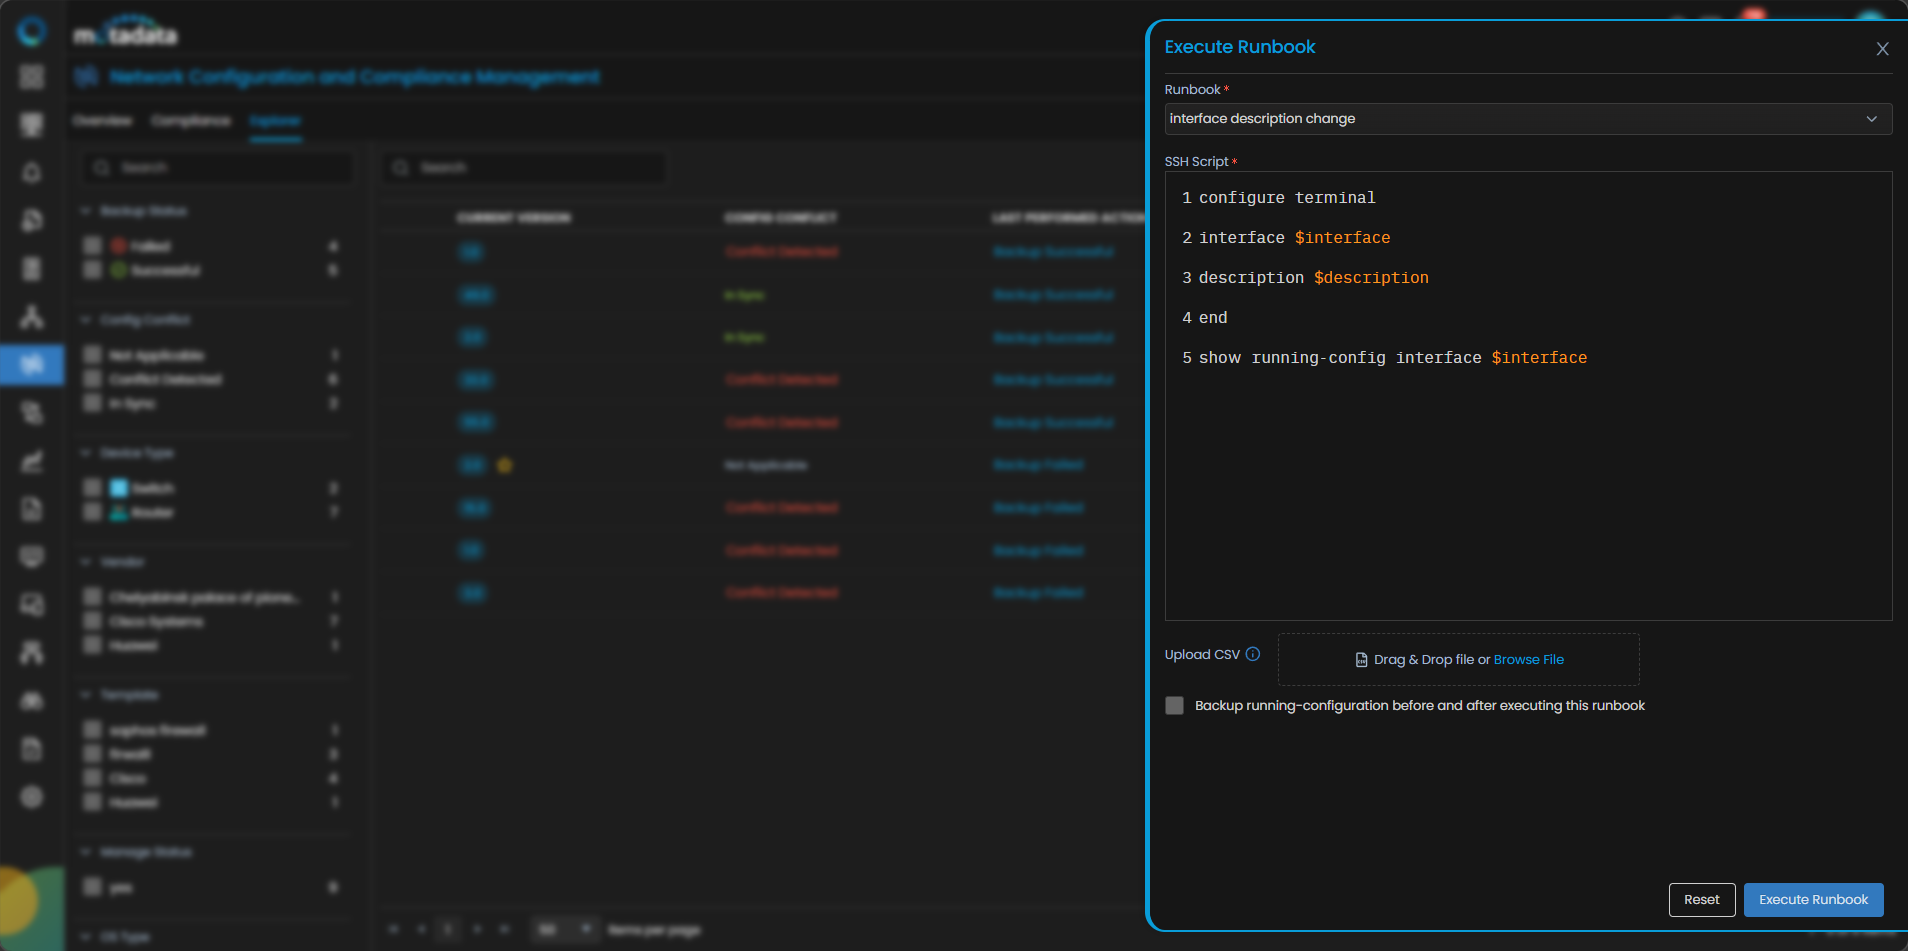1908x951 pixels.
Task: Click the CSV file icon in drop zone
Action: 1361,660
